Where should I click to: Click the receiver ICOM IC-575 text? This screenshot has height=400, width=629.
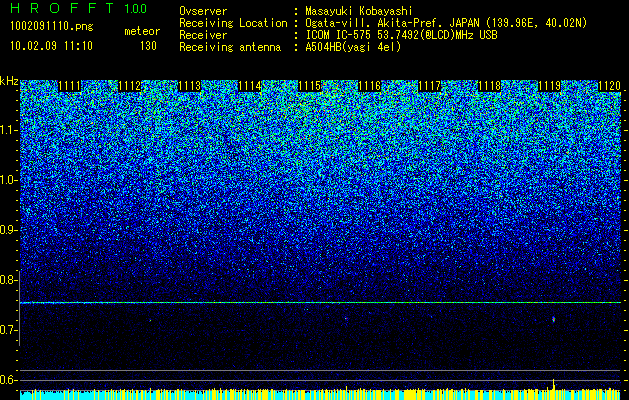pos(401,35)
